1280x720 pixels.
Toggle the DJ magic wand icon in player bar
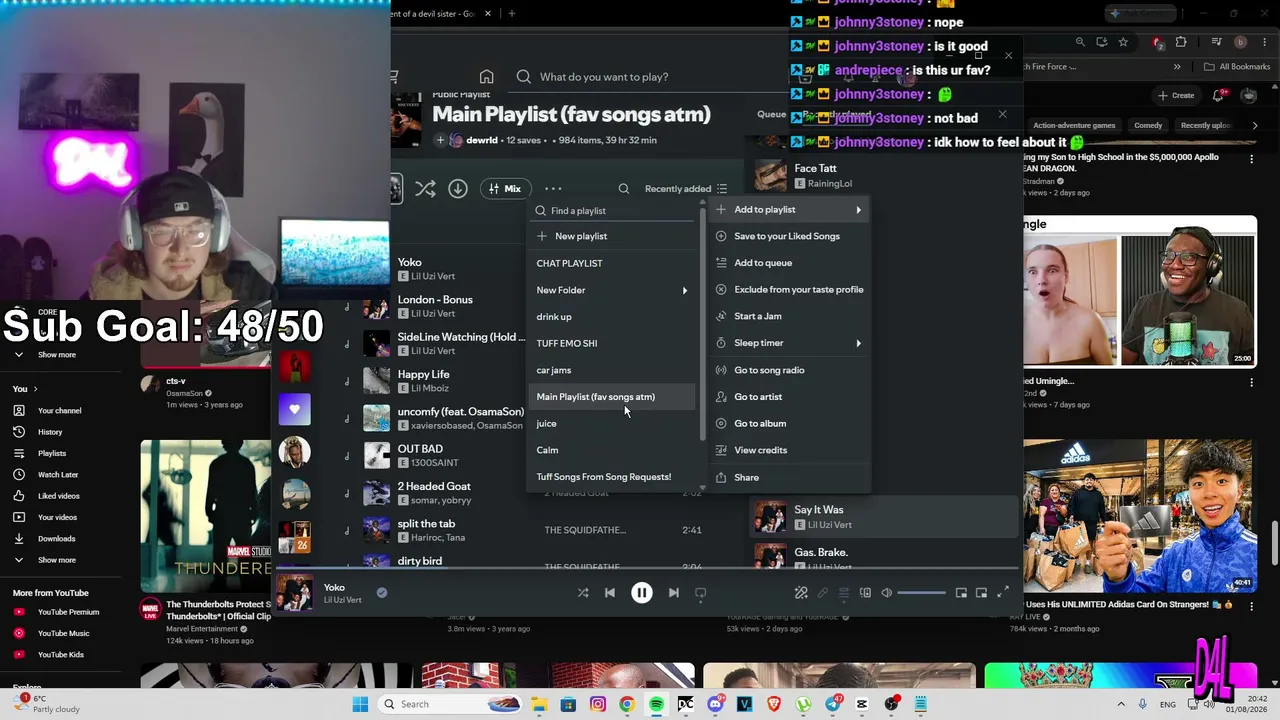[801, 593]
